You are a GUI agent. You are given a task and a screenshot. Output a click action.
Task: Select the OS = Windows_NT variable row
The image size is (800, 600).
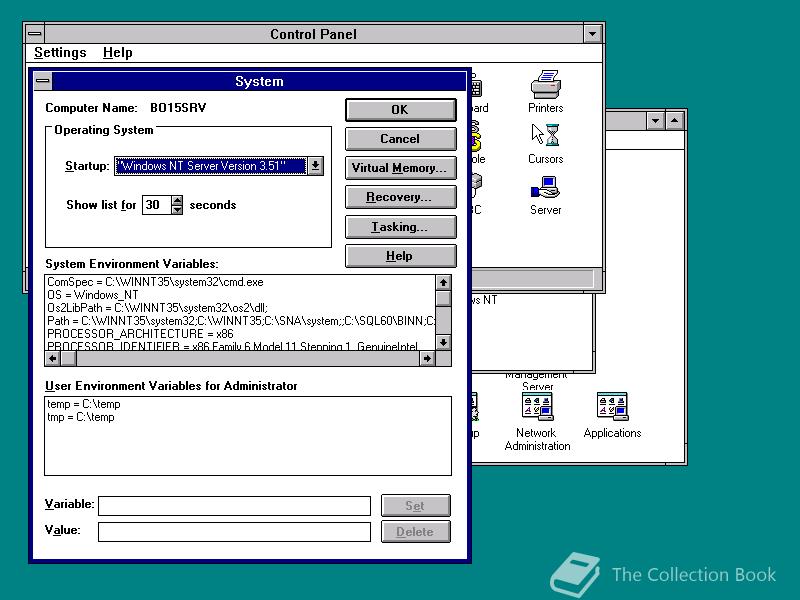click(x=240, y=295)
